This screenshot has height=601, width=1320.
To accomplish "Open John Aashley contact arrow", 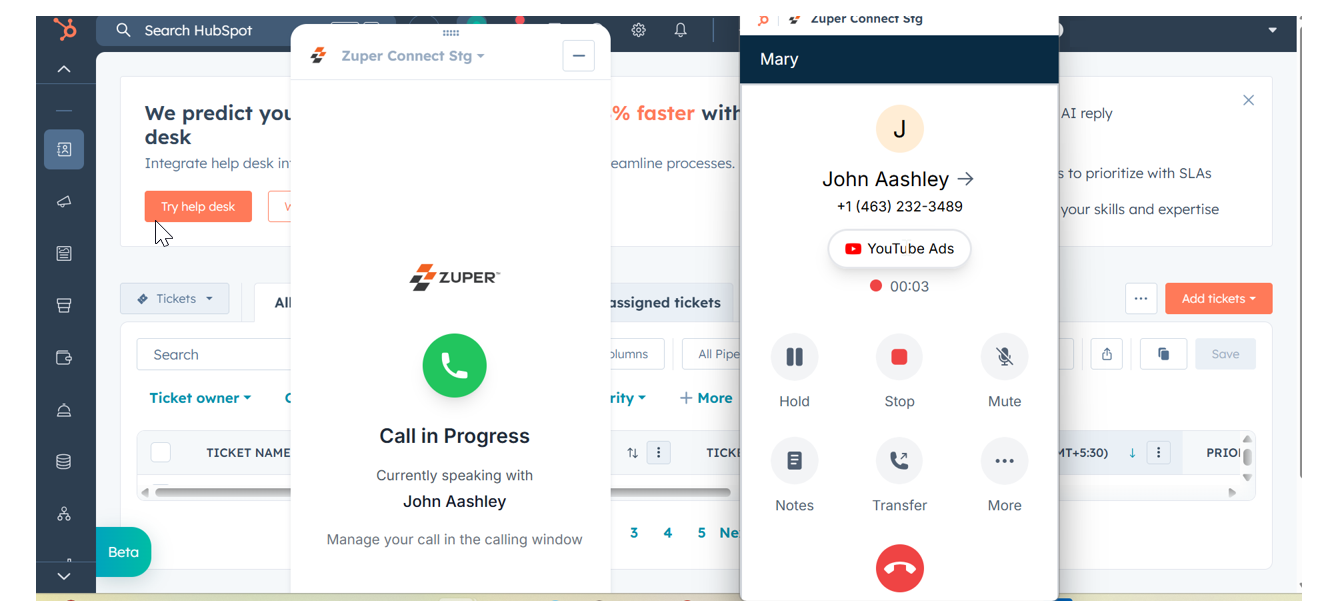I will [965, 179].
